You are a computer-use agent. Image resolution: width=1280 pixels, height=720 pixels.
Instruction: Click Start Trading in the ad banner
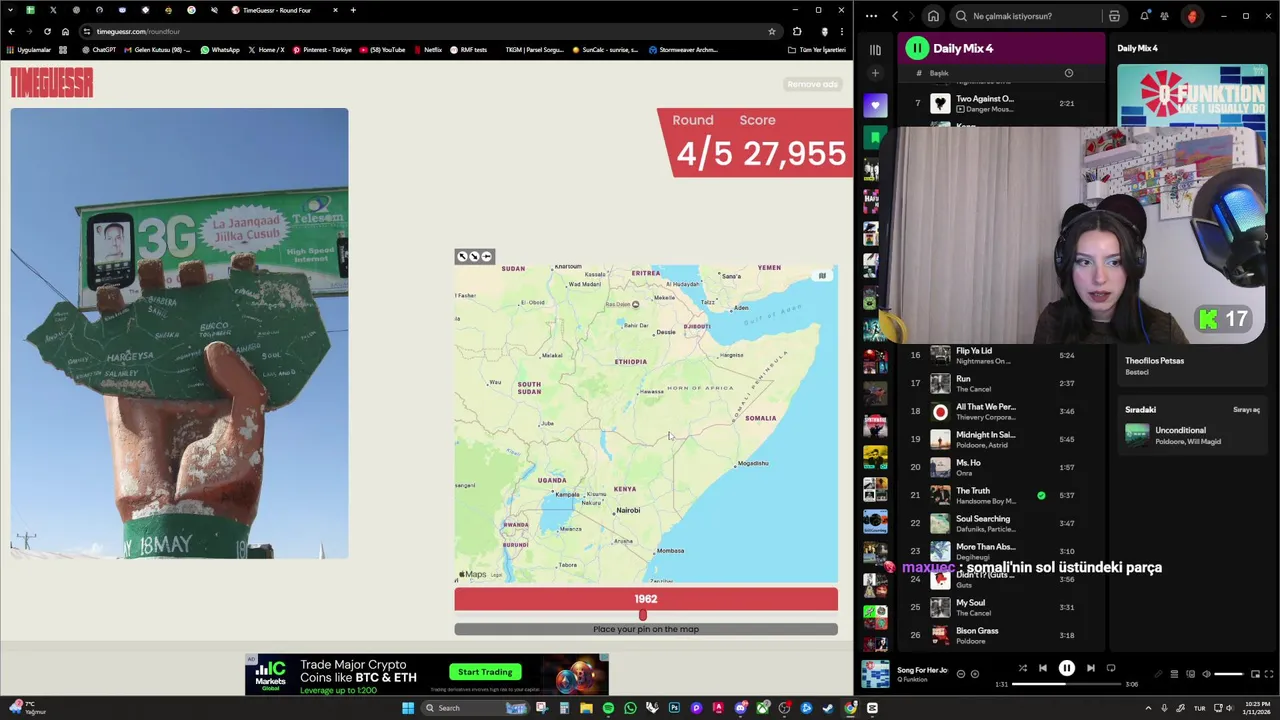click(x=485, y=672)
